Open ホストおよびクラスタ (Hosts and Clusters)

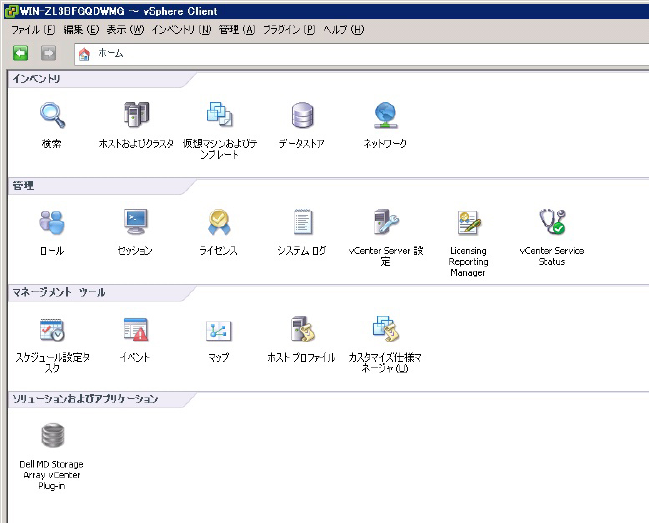click(136, 114)
